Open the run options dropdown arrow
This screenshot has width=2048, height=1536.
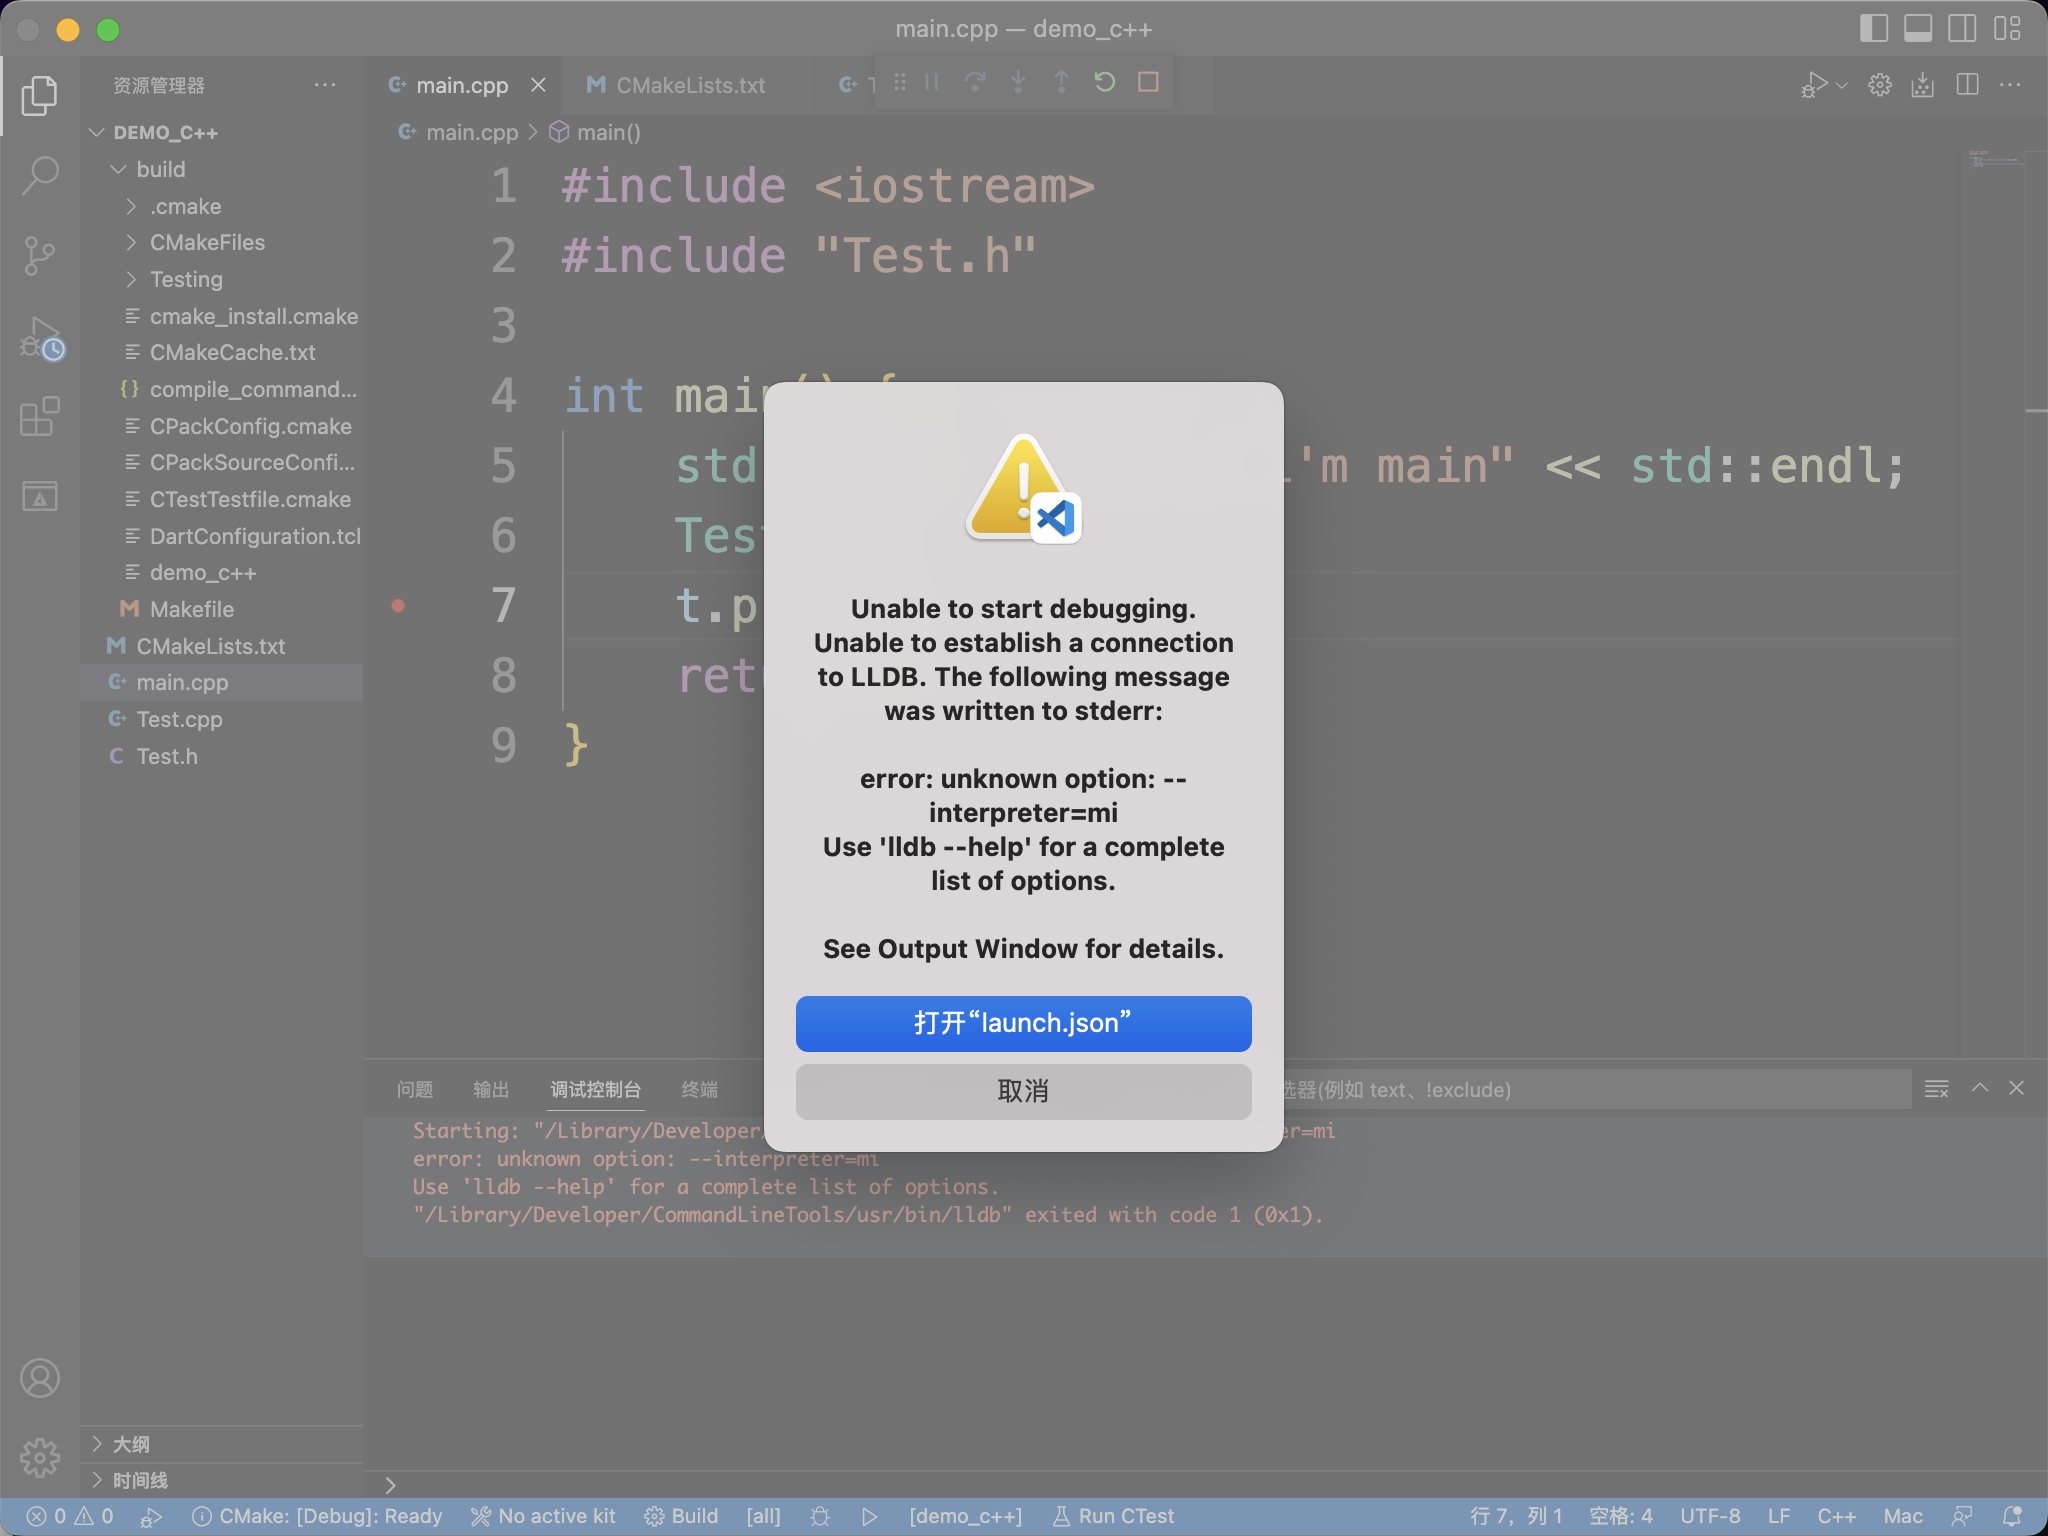(1841, 85)
